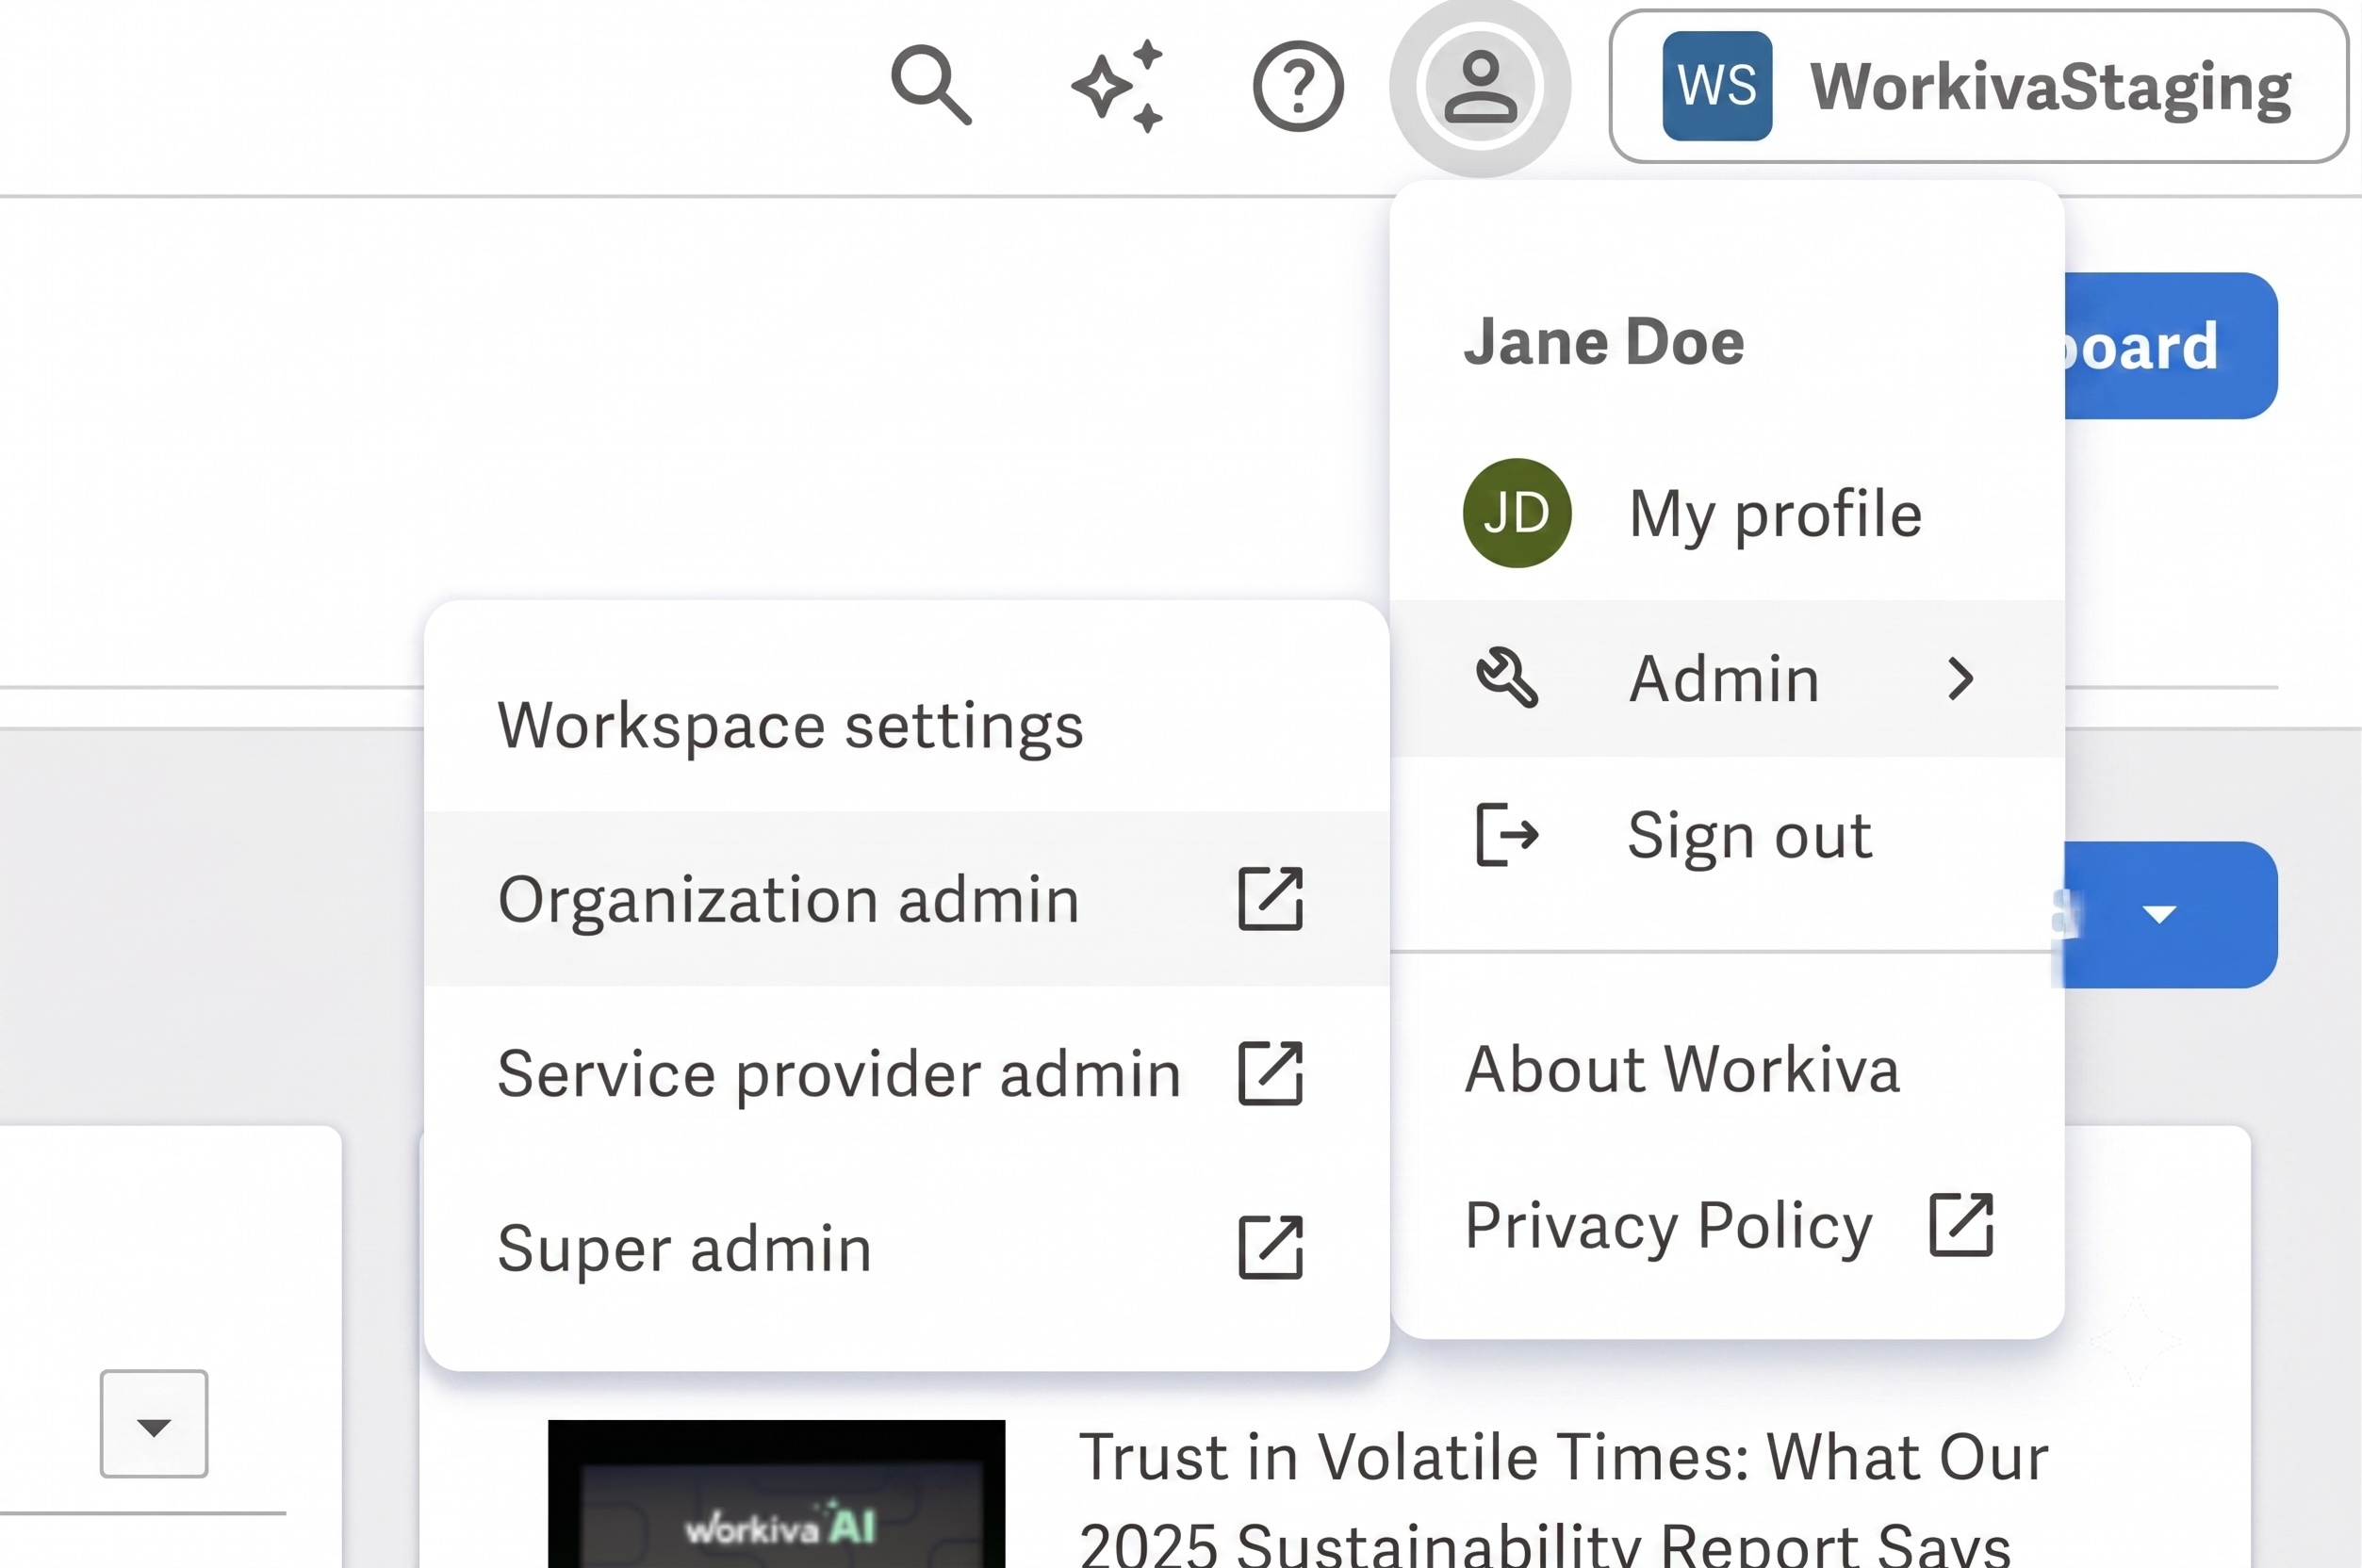Image resolution: width=2362 pixels, height=1568 pixels.
Task: Click Organization admin external link icon
Action: pyautogui.click(x=1270, y=899)
